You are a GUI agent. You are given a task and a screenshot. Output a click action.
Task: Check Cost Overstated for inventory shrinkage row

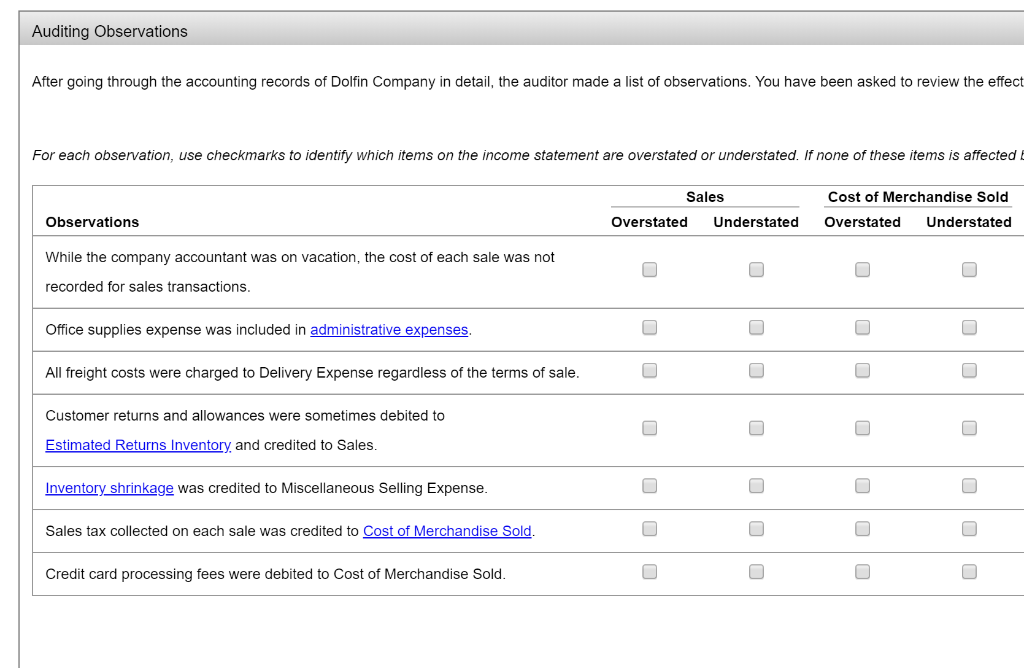[863, 486]
